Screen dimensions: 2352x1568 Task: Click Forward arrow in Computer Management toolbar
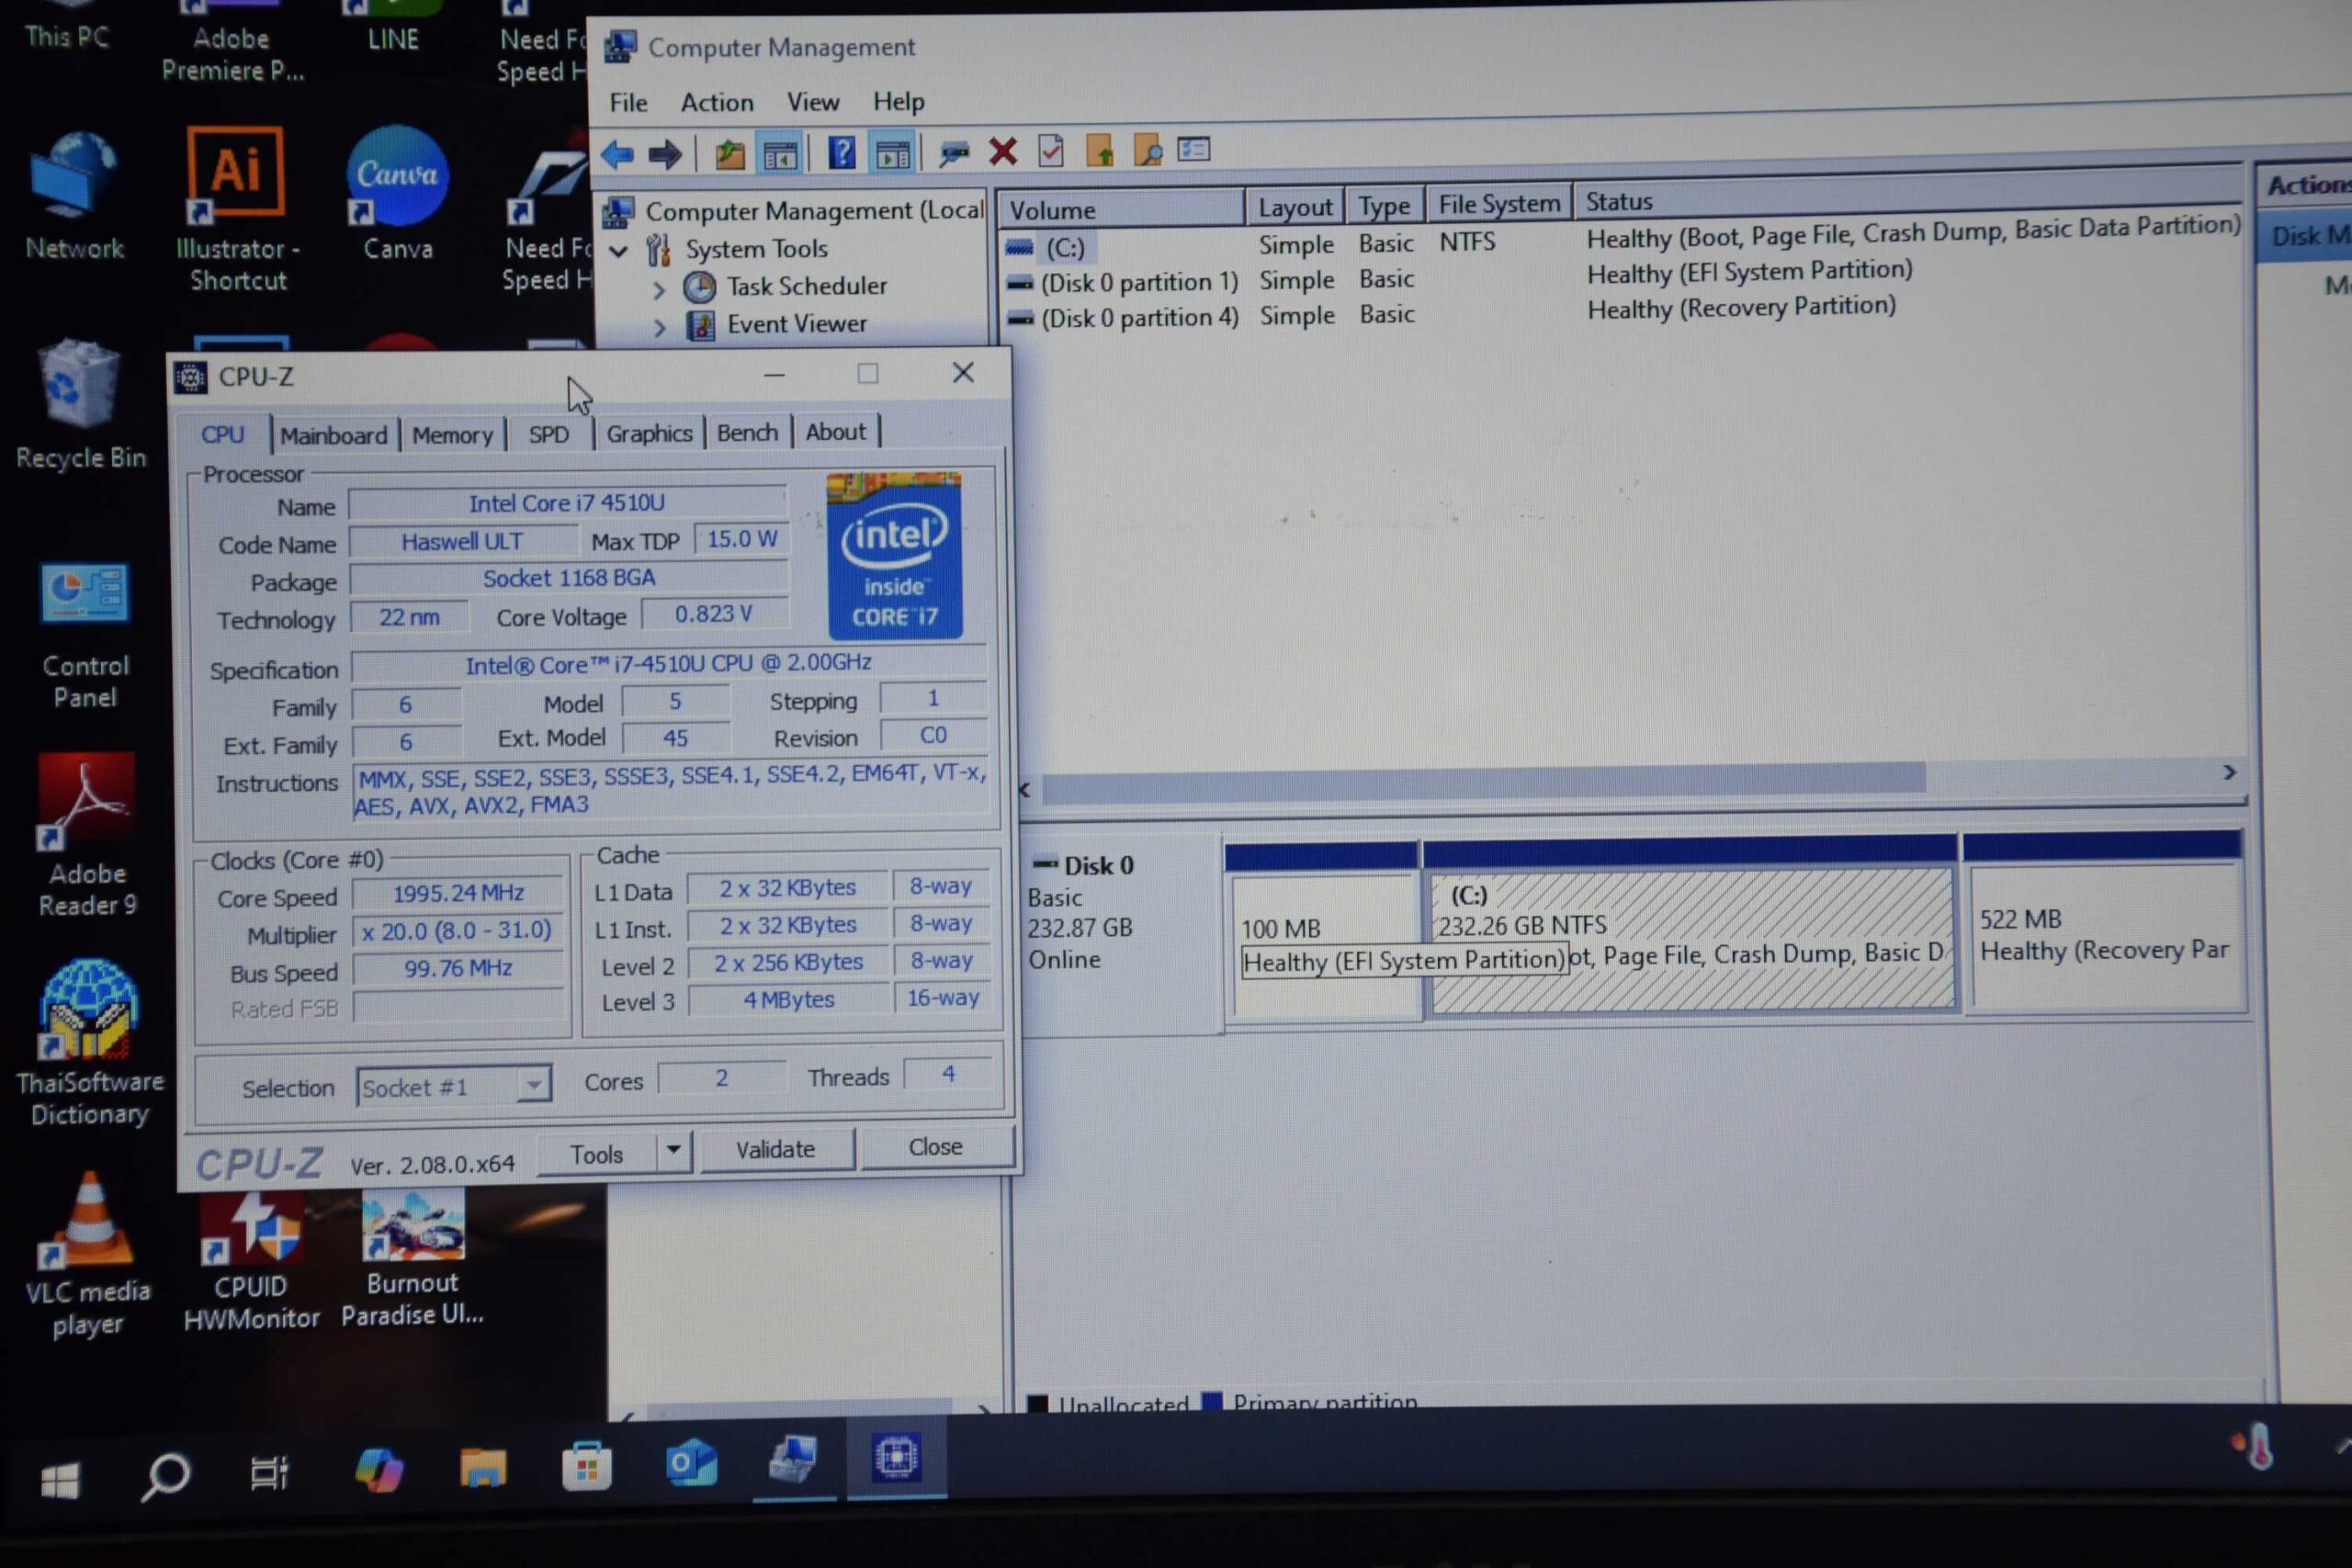tap(665, 154)
